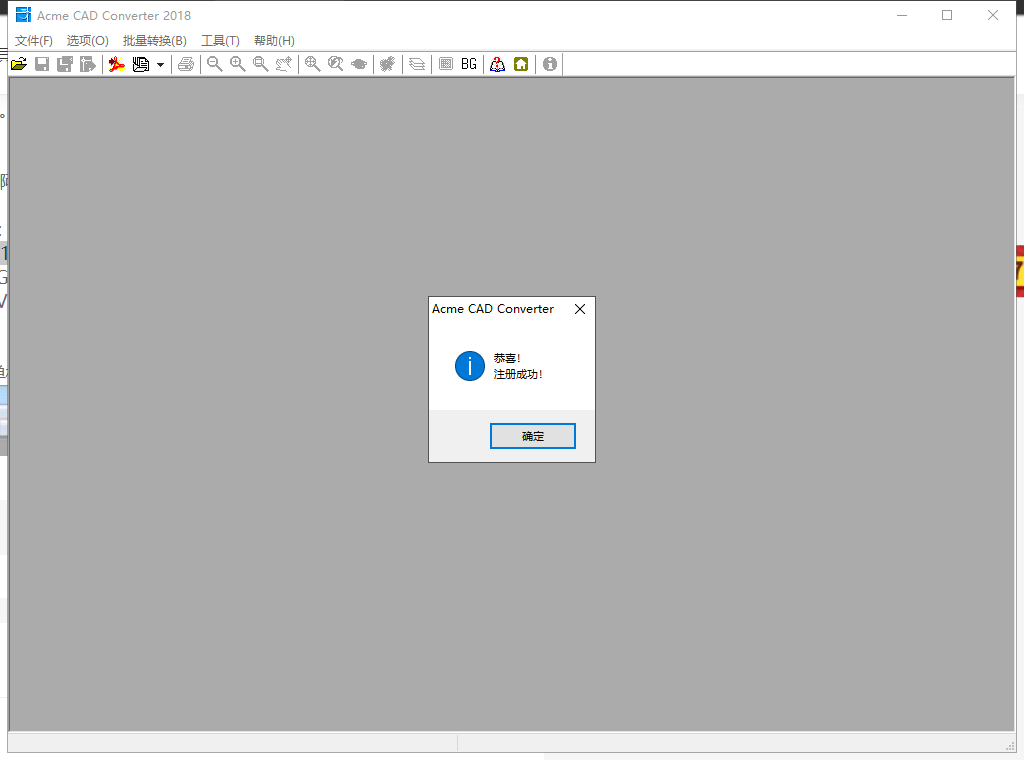Open a file with the folder icon
Image resolution: width=1024 pixels, height=760 pixels.
(19, 64)
